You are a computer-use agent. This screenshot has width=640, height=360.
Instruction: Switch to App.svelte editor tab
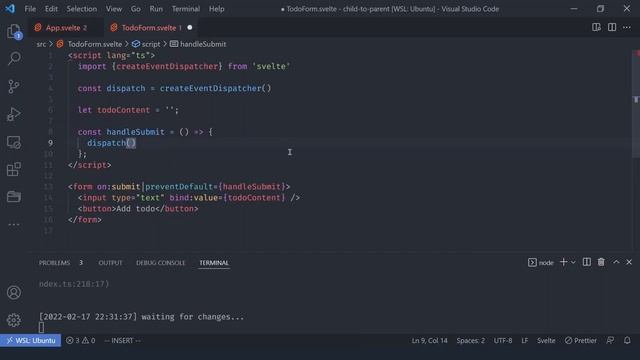(x=65, y=28)
